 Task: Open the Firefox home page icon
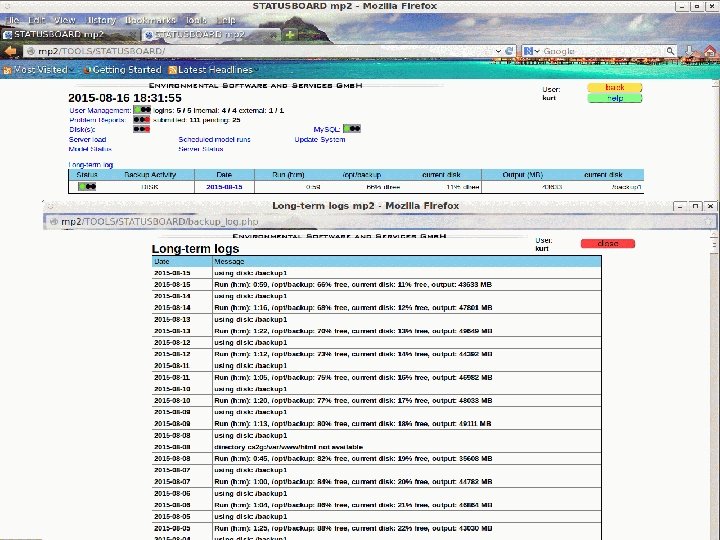point(710,51)
